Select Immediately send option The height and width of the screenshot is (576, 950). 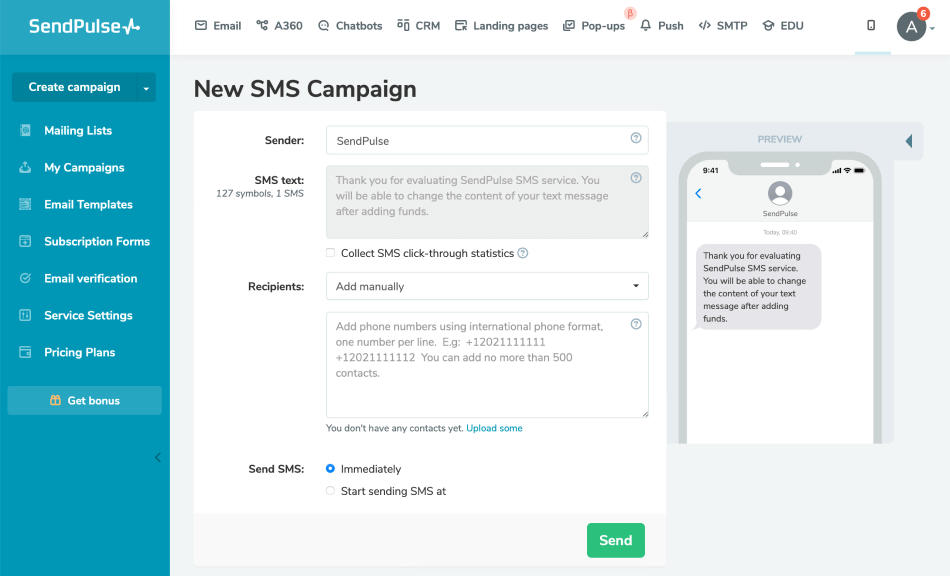331,469
